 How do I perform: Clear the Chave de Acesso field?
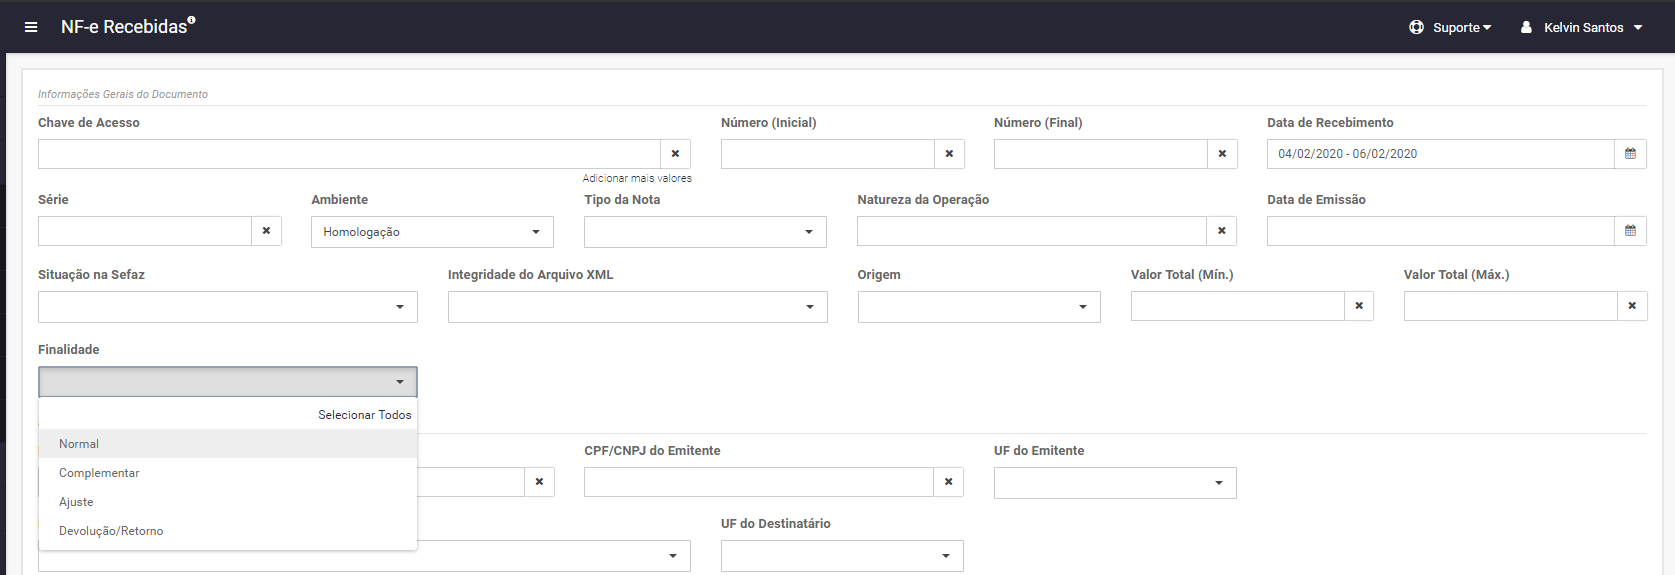[x=675, y=154]
